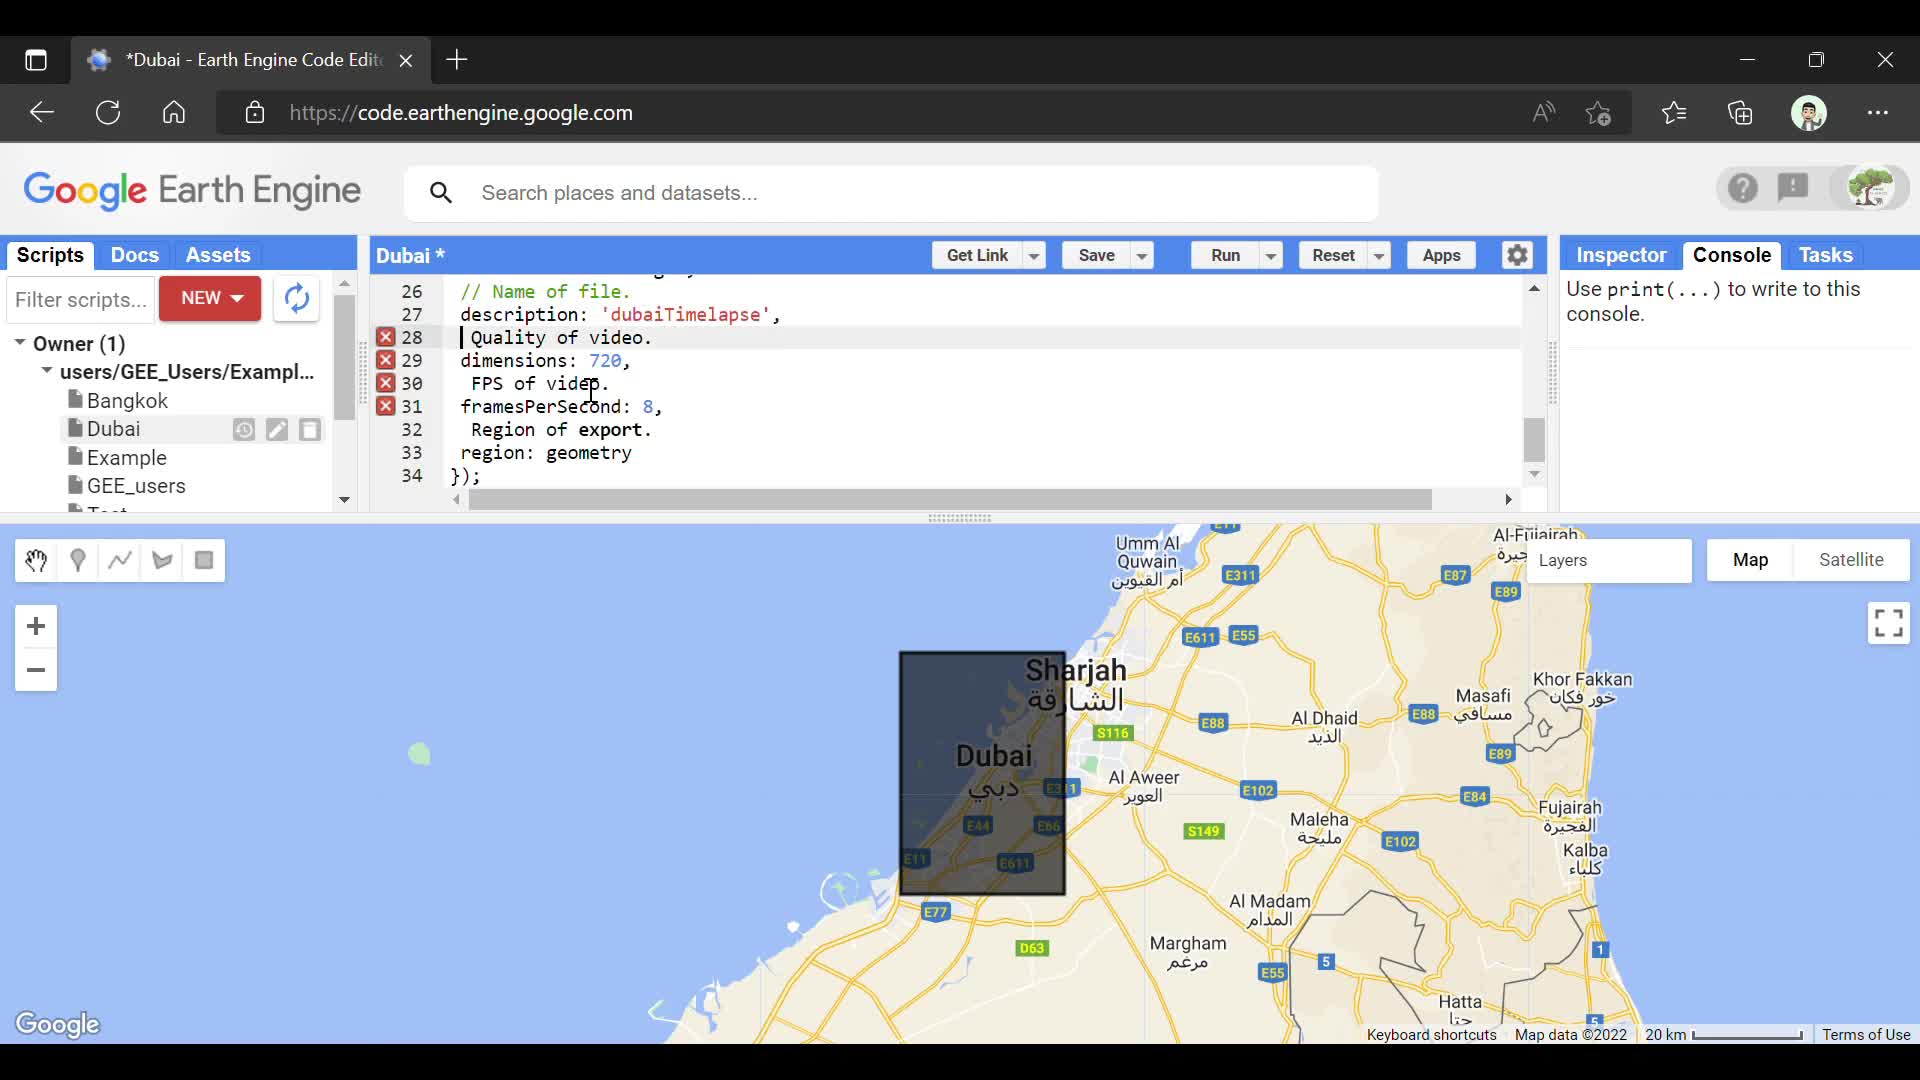Select the add marker tool
This screenshot has width=1920, height=1080.
[x=78, y=561]
